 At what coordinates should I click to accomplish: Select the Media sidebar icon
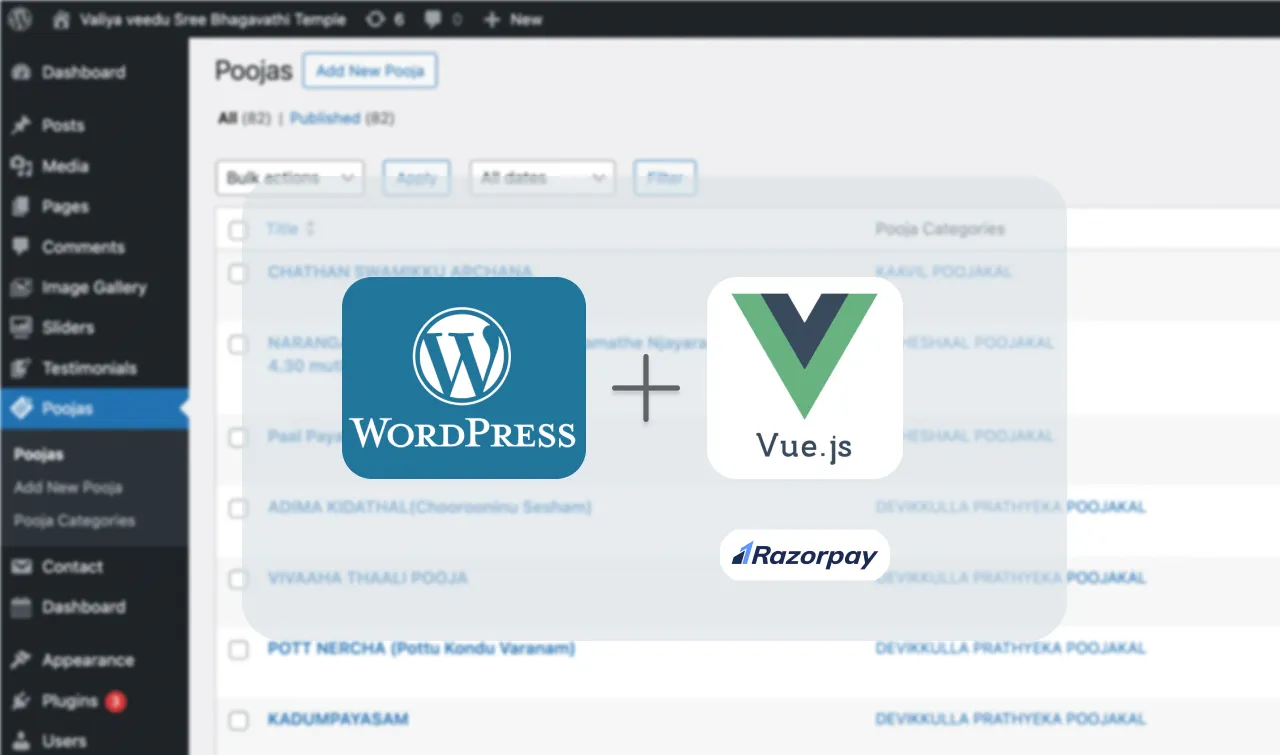[22, 166]
